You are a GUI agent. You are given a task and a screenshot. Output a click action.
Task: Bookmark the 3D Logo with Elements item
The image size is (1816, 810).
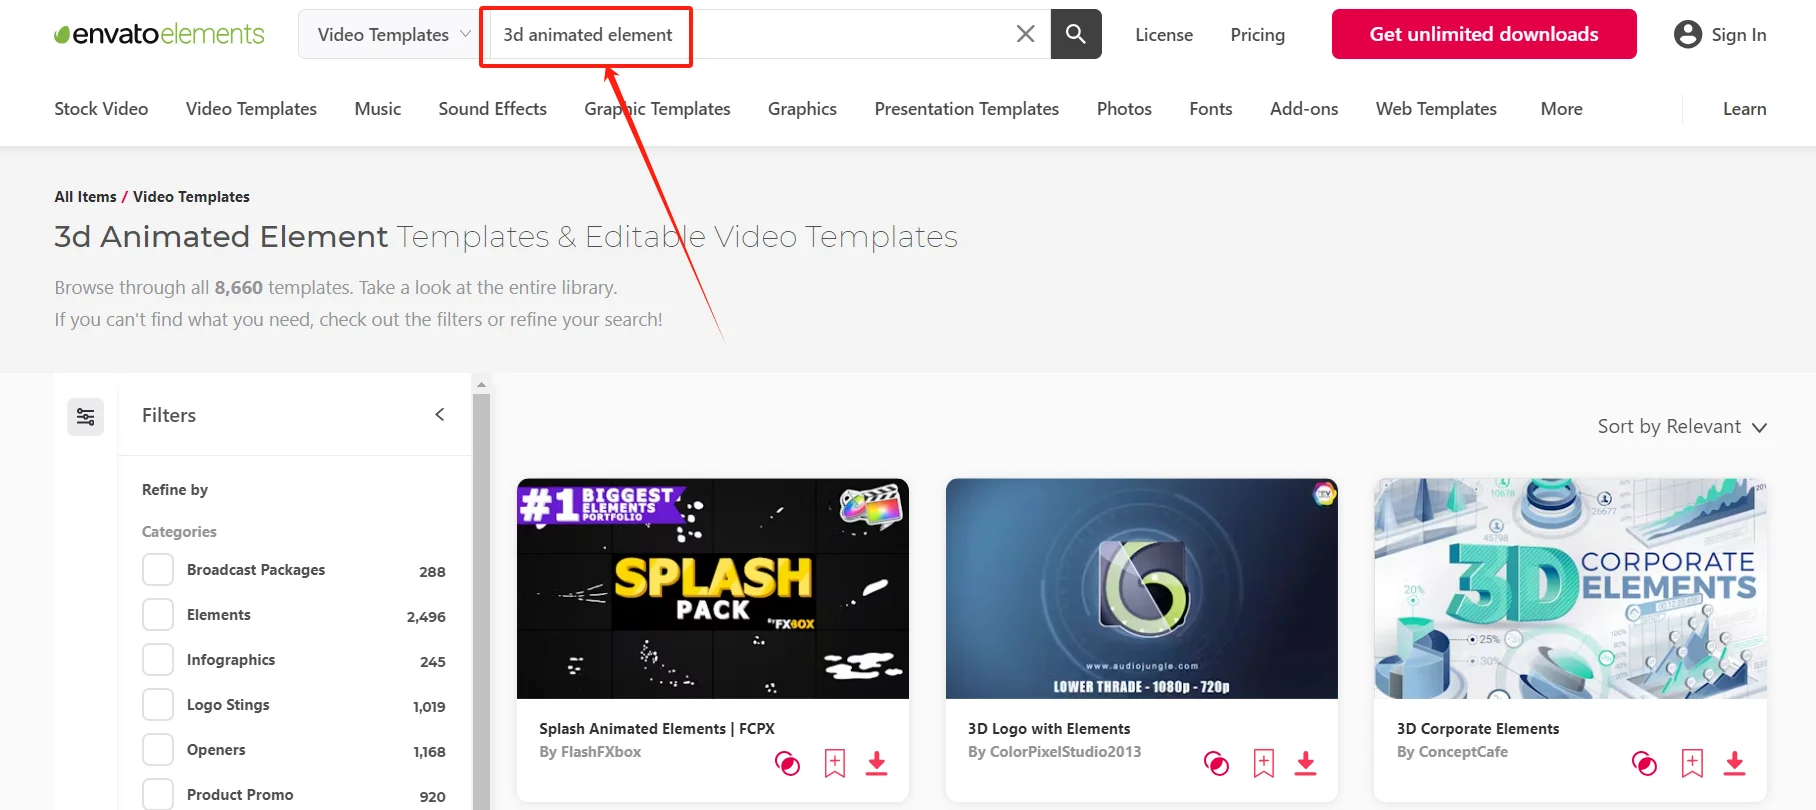click(x=1264, y=764)
